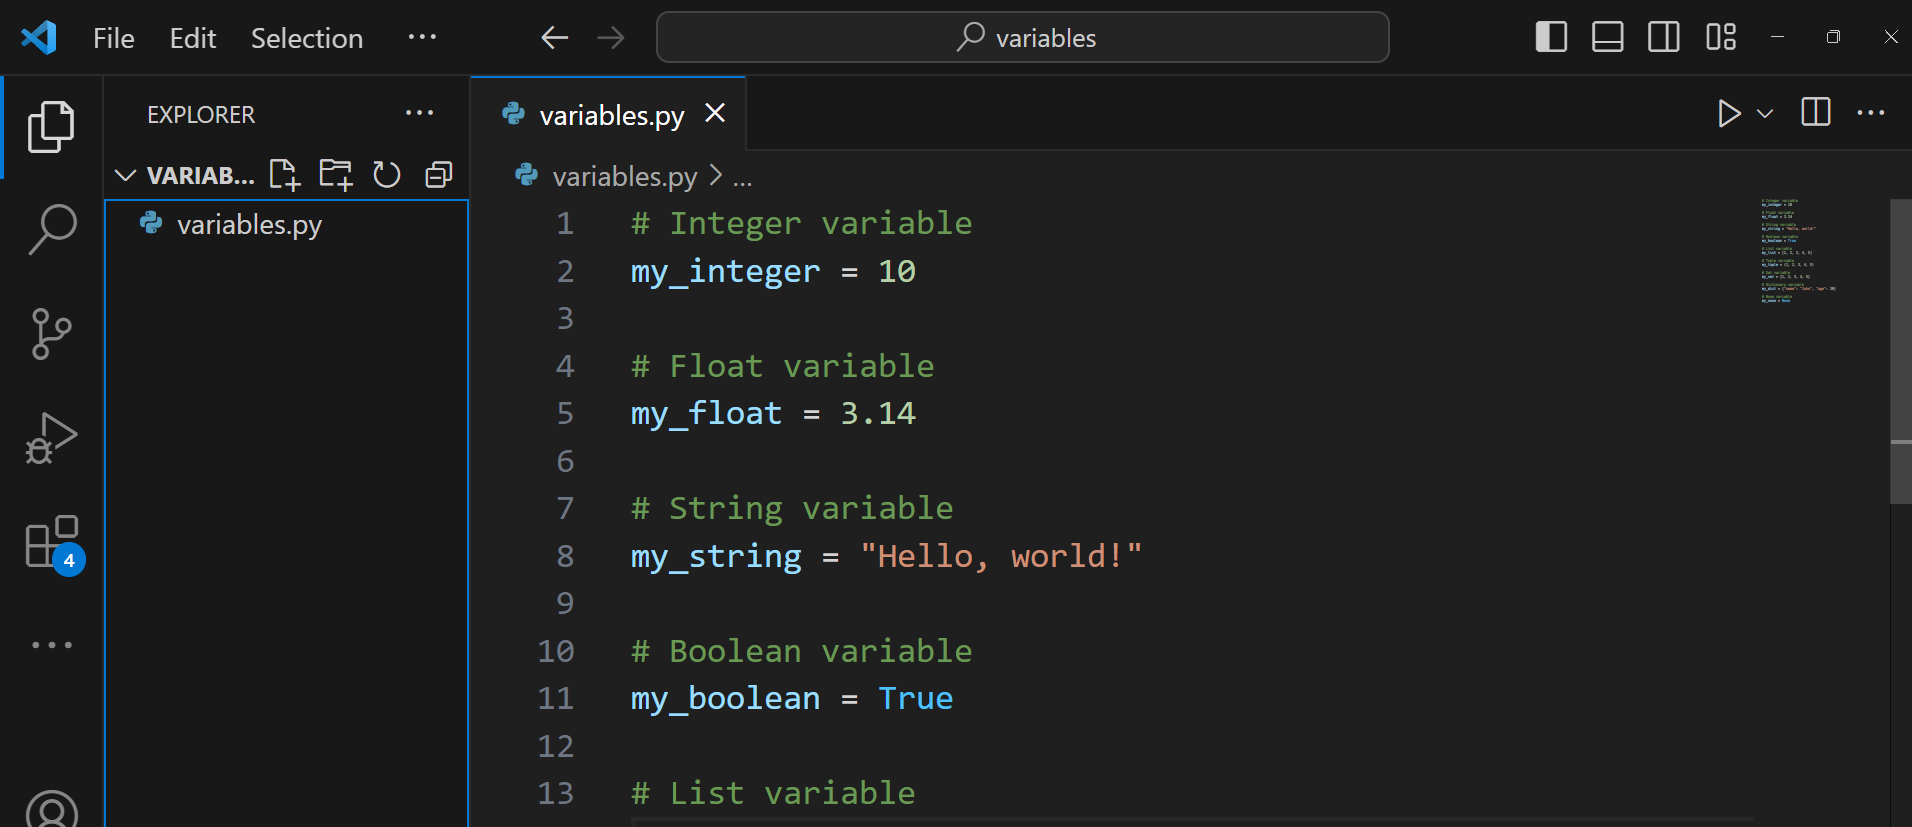Run the Python file
Viewport: 1912px width, 827px height.
[x=1728, y=113]
